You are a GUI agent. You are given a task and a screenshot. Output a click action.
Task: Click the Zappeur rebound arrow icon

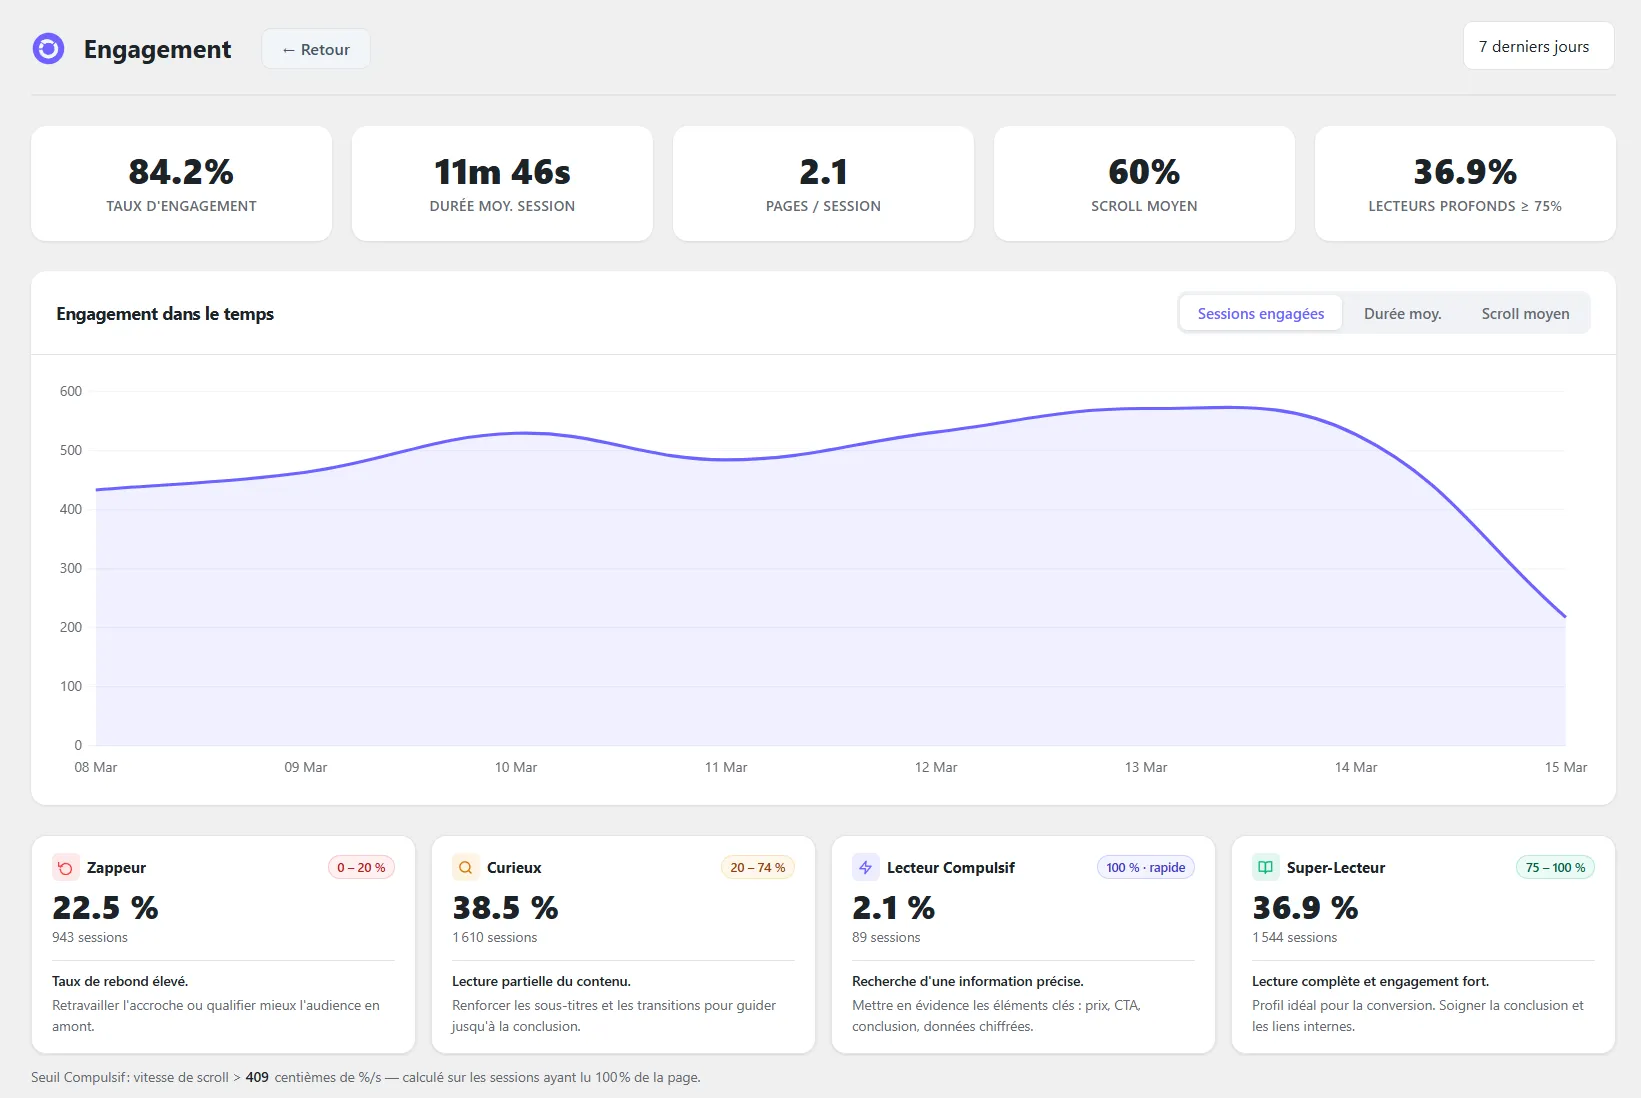pyautogui.click(x=64, y=867)
